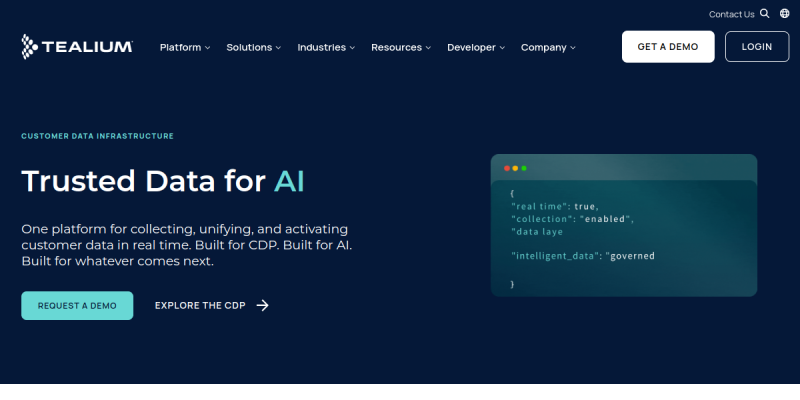This screenshot has height=400, width=800.
Task: Click the GET A DEMO button
Action: (x=668, y=47)
